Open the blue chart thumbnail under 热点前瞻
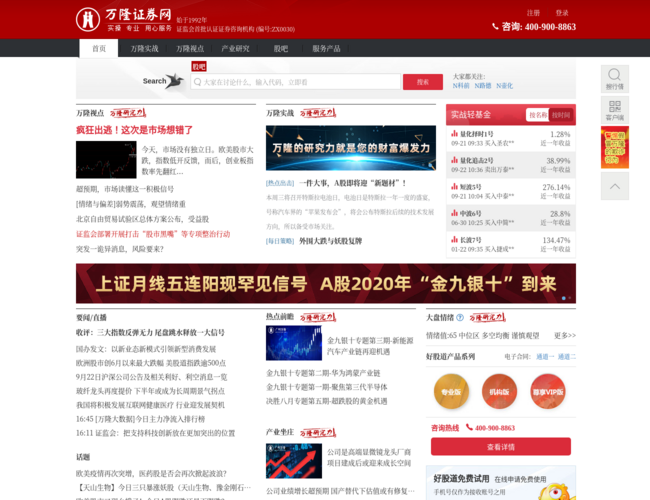This screenshot has width=650, height=500. pos(294,343)
